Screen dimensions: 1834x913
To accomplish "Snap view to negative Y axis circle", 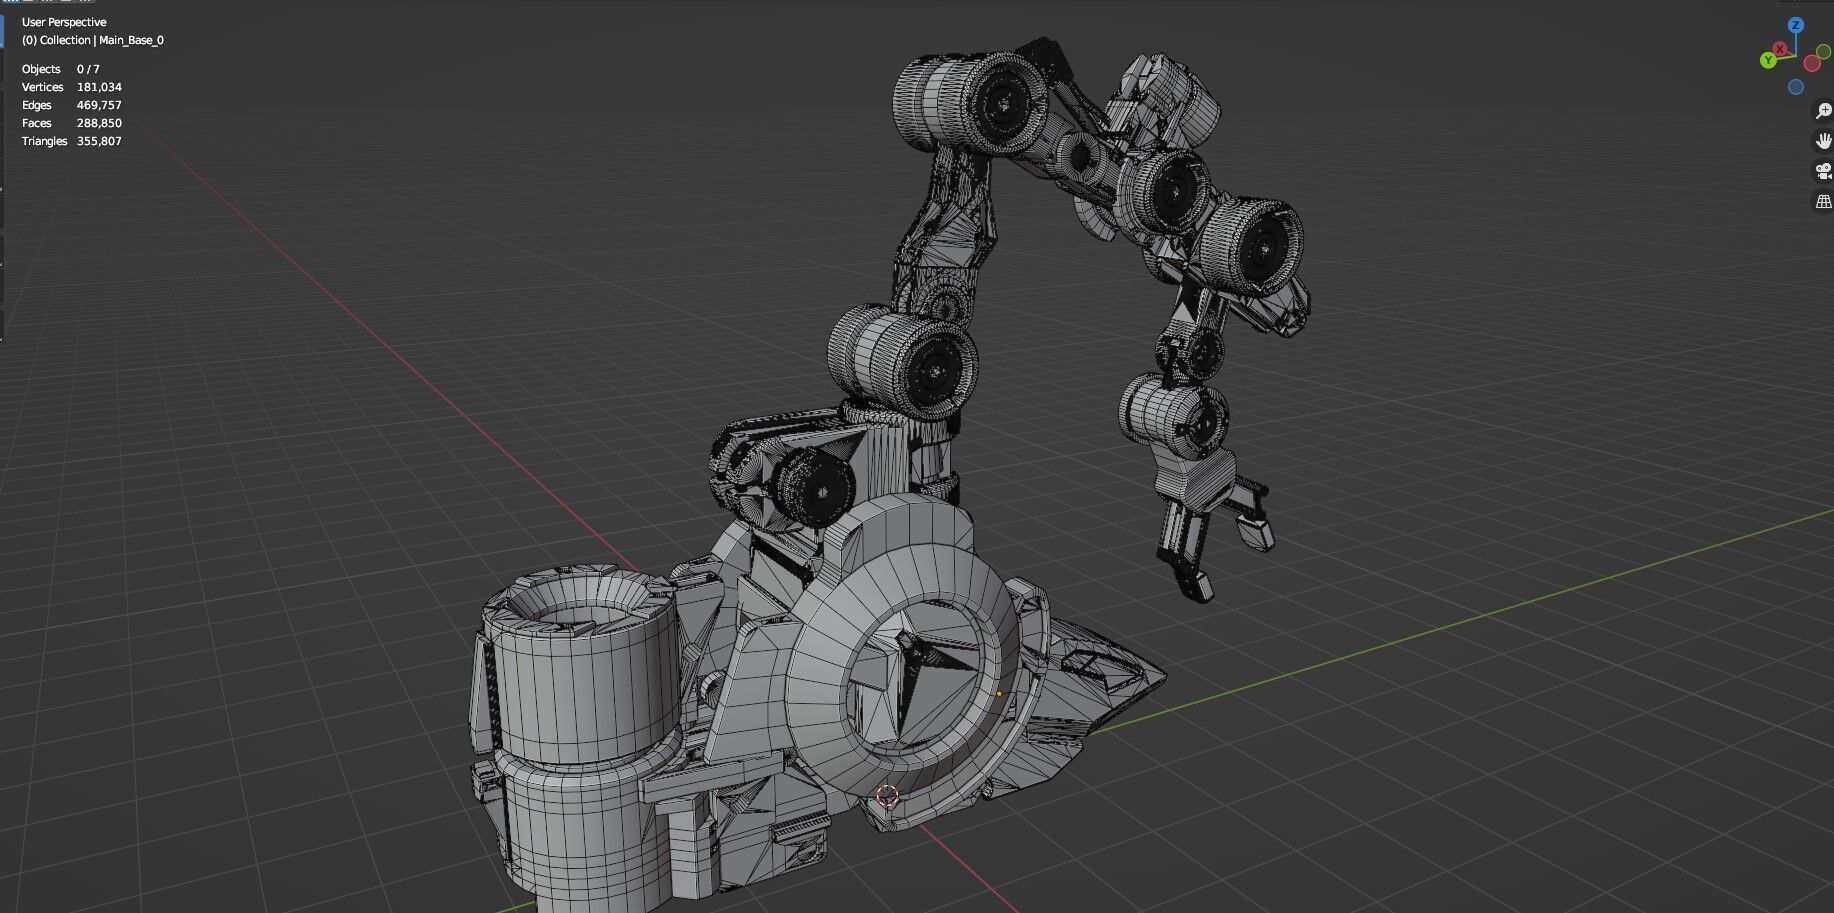I will (1823, 52).
